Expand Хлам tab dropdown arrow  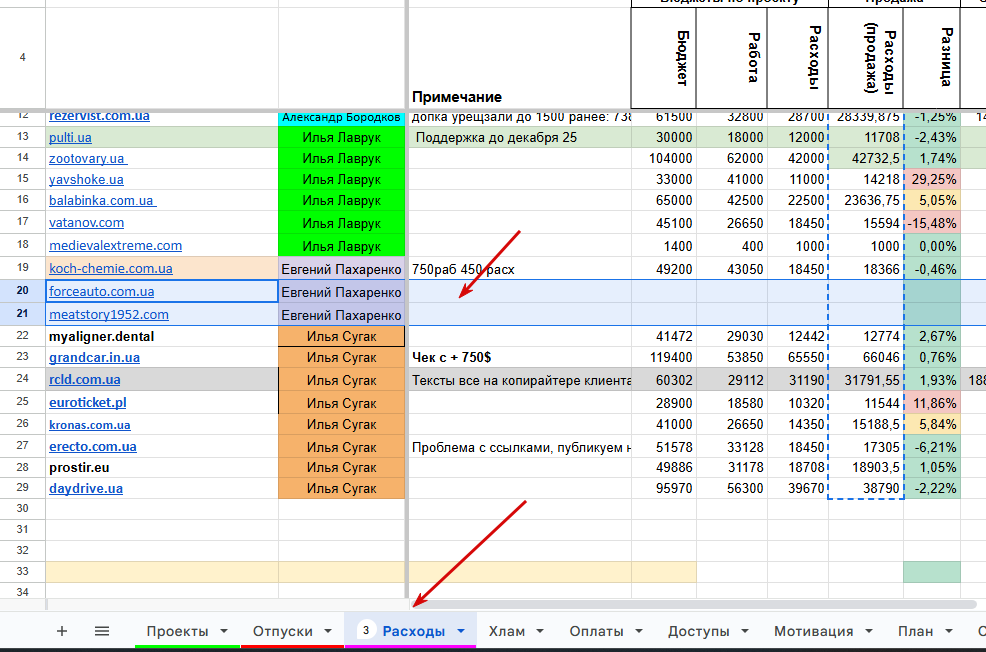tap(540, 631)
